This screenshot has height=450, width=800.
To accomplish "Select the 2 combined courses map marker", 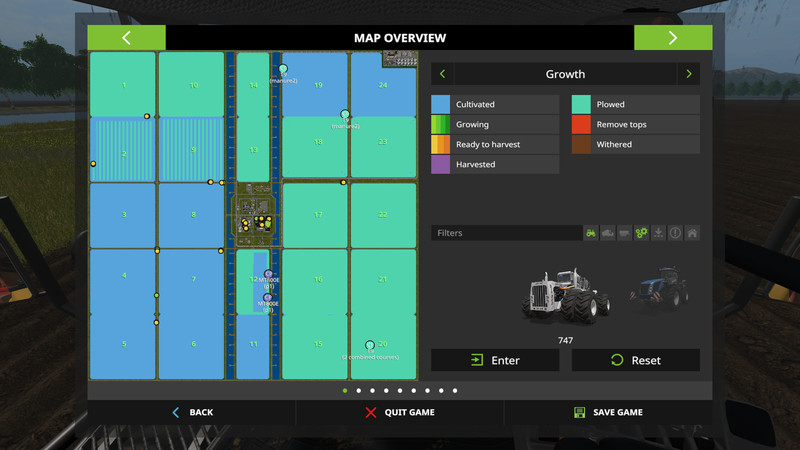I will pyautogui.click(x=370, y=345).
